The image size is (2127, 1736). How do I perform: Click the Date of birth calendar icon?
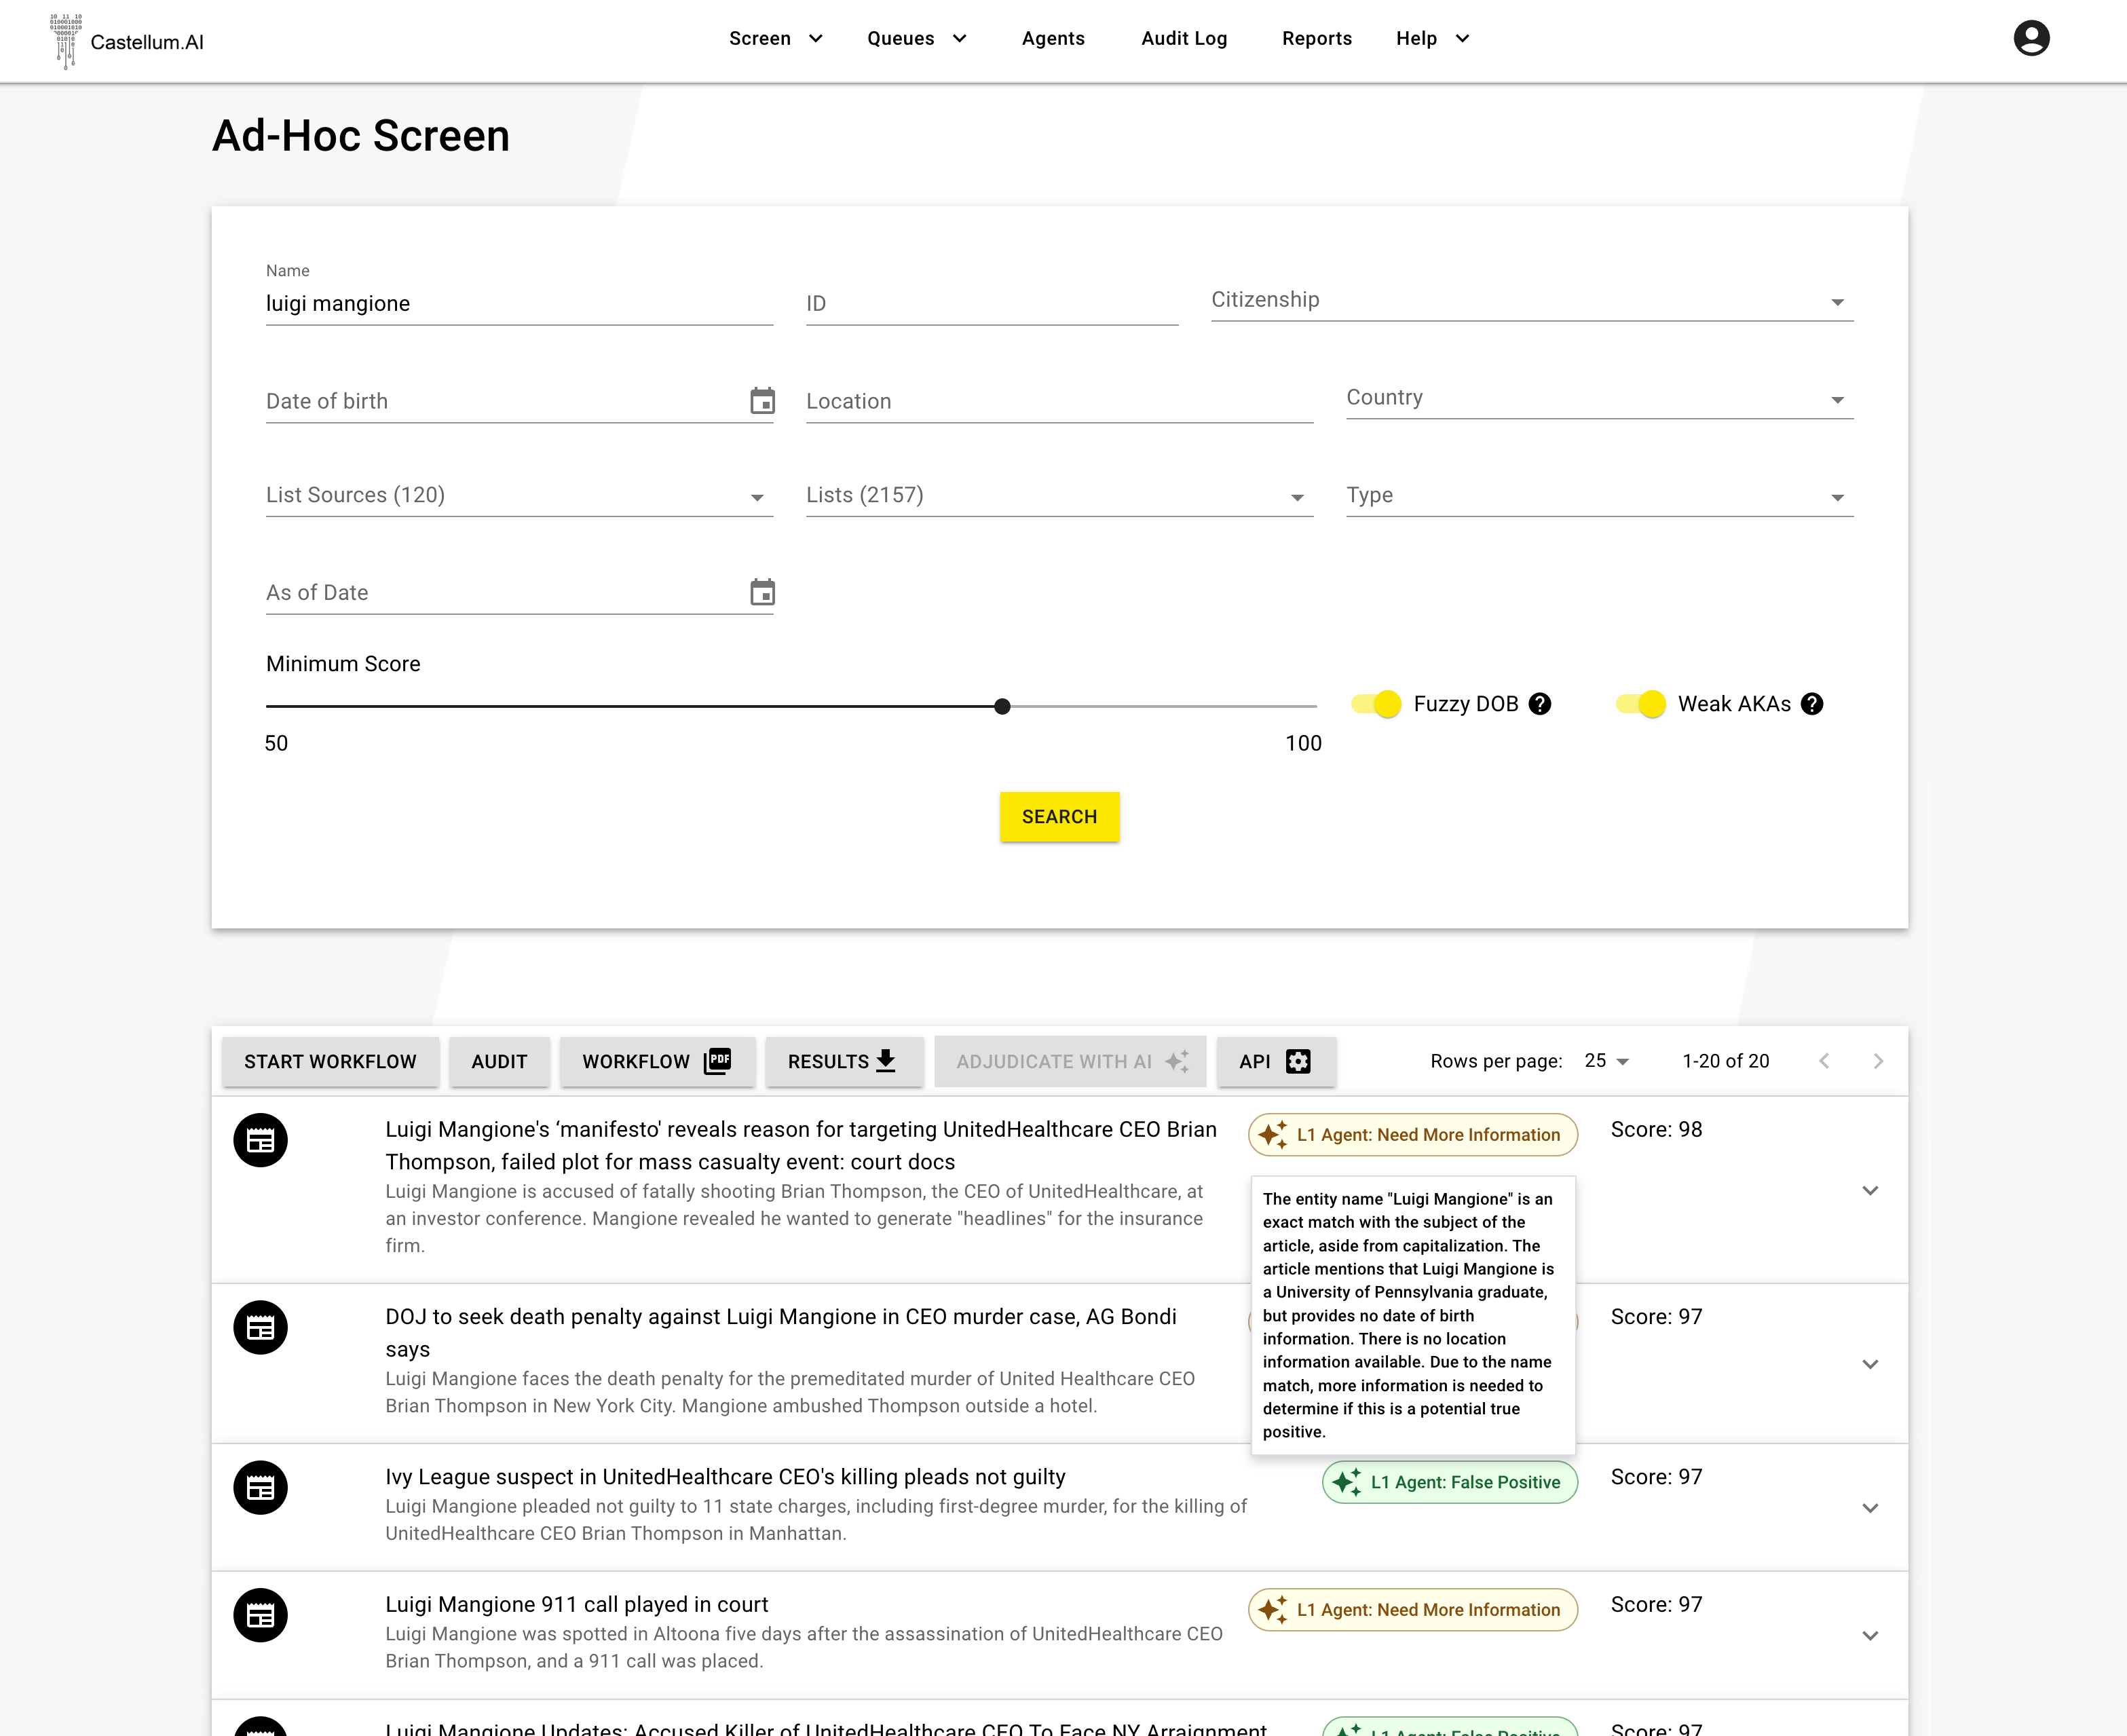pos(762,401)
